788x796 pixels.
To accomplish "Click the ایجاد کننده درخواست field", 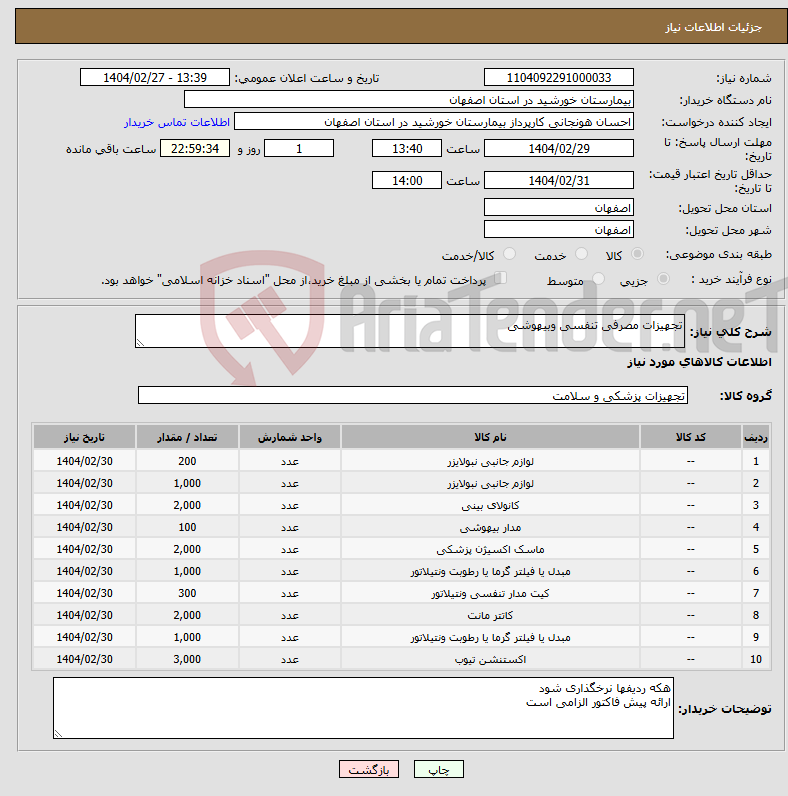I will click(x=434, y=122).
